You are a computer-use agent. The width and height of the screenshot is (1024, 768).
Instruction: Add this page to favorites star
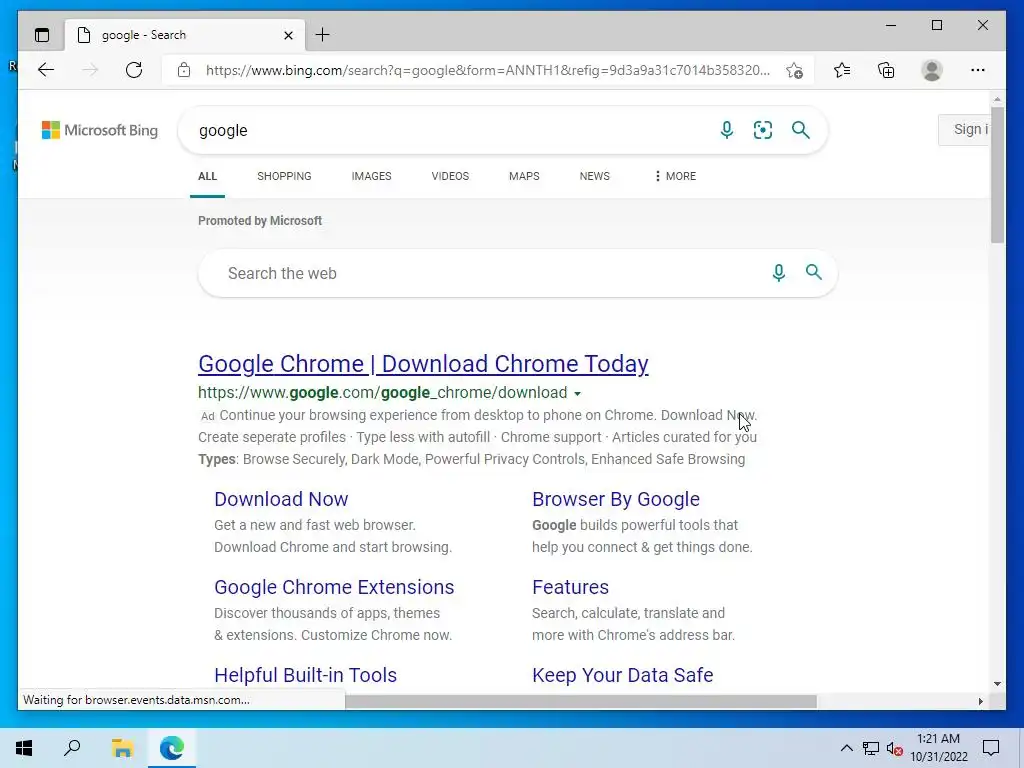tap(794, 71)
